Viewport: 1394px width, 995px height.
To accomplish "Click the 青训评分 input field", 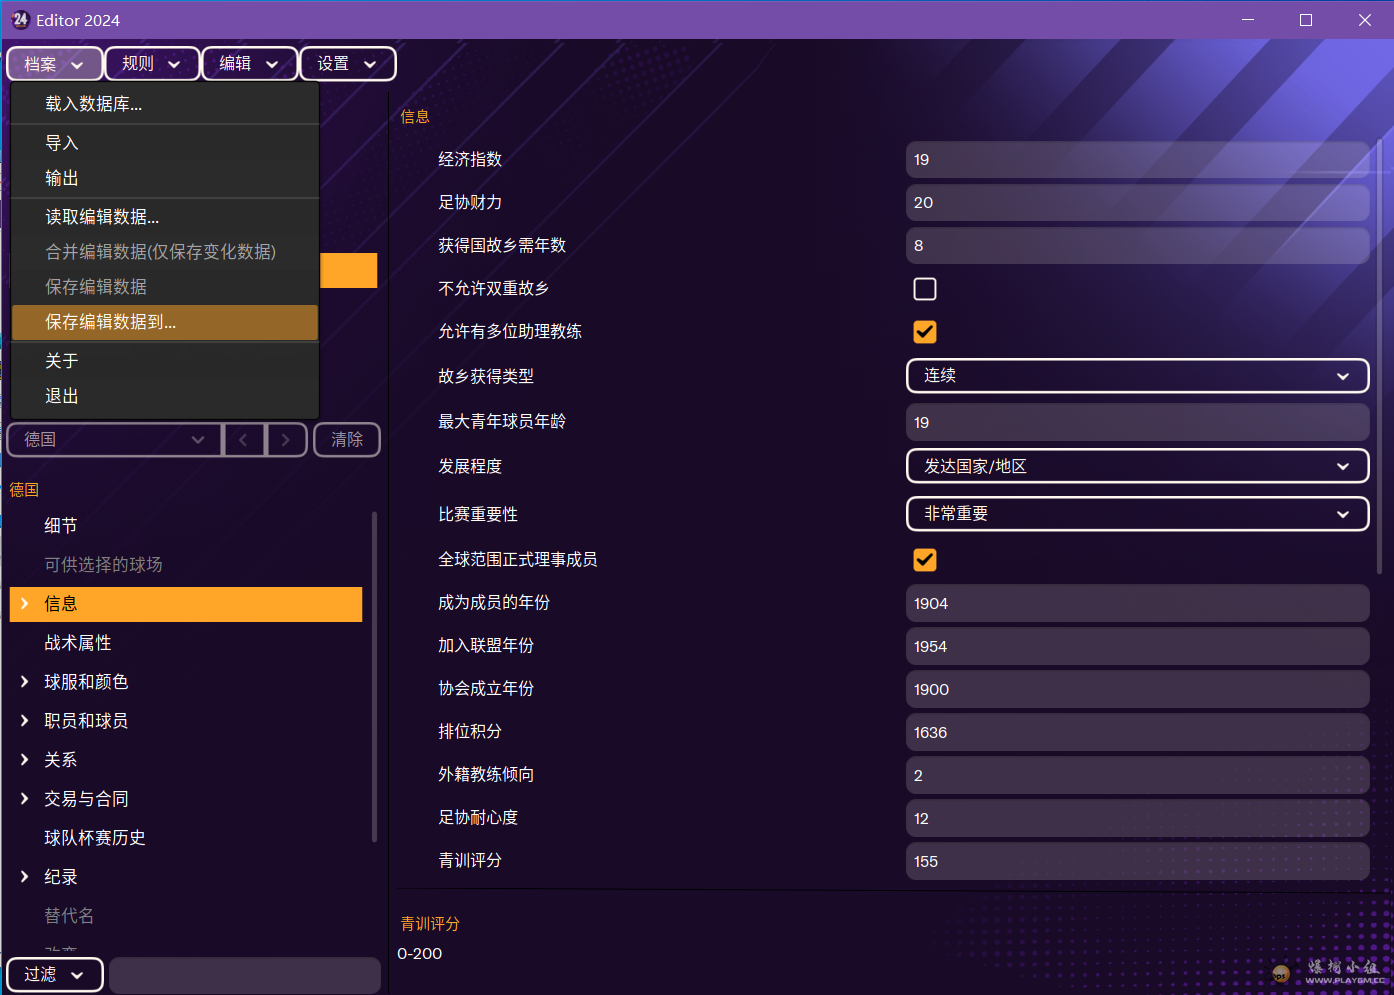I will 1137,862.
